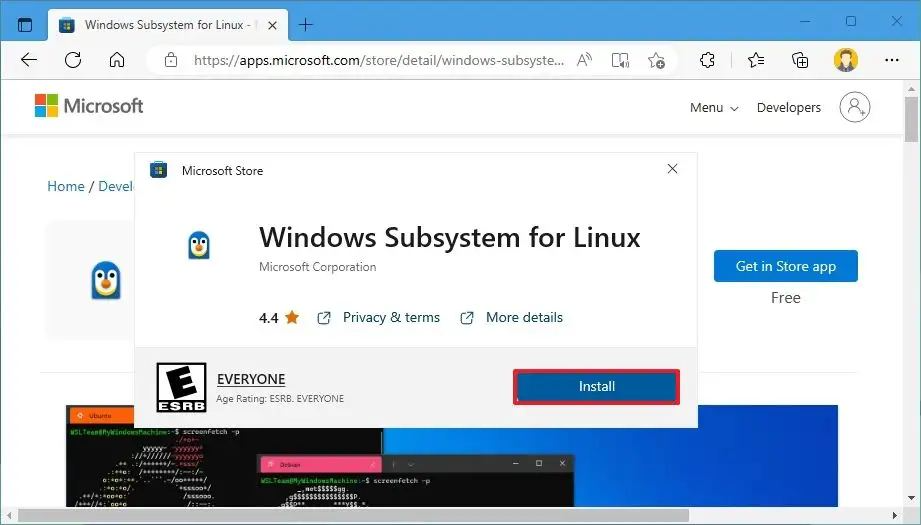
Task: Click the Microsoft logo
Action: [x=89, y=106]
